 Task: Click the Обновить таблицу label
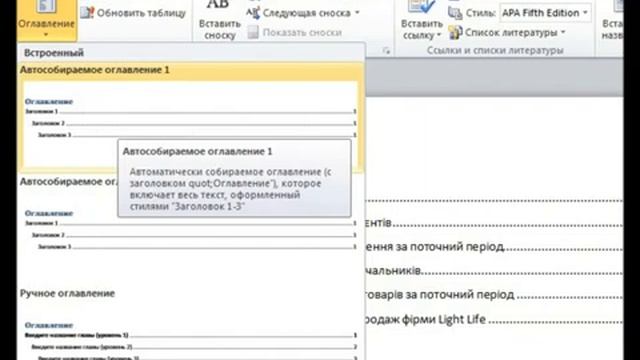(141, 13)
